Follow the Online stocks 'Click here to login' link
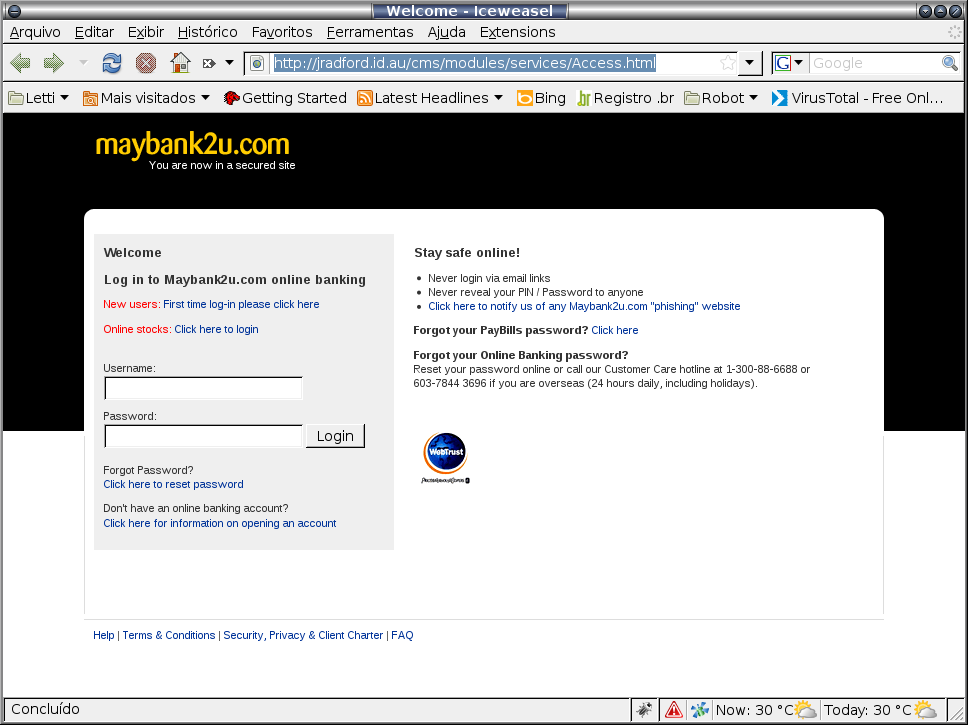Screen dimensions: 968x725 pyautogui.click(x=216, y=330)
